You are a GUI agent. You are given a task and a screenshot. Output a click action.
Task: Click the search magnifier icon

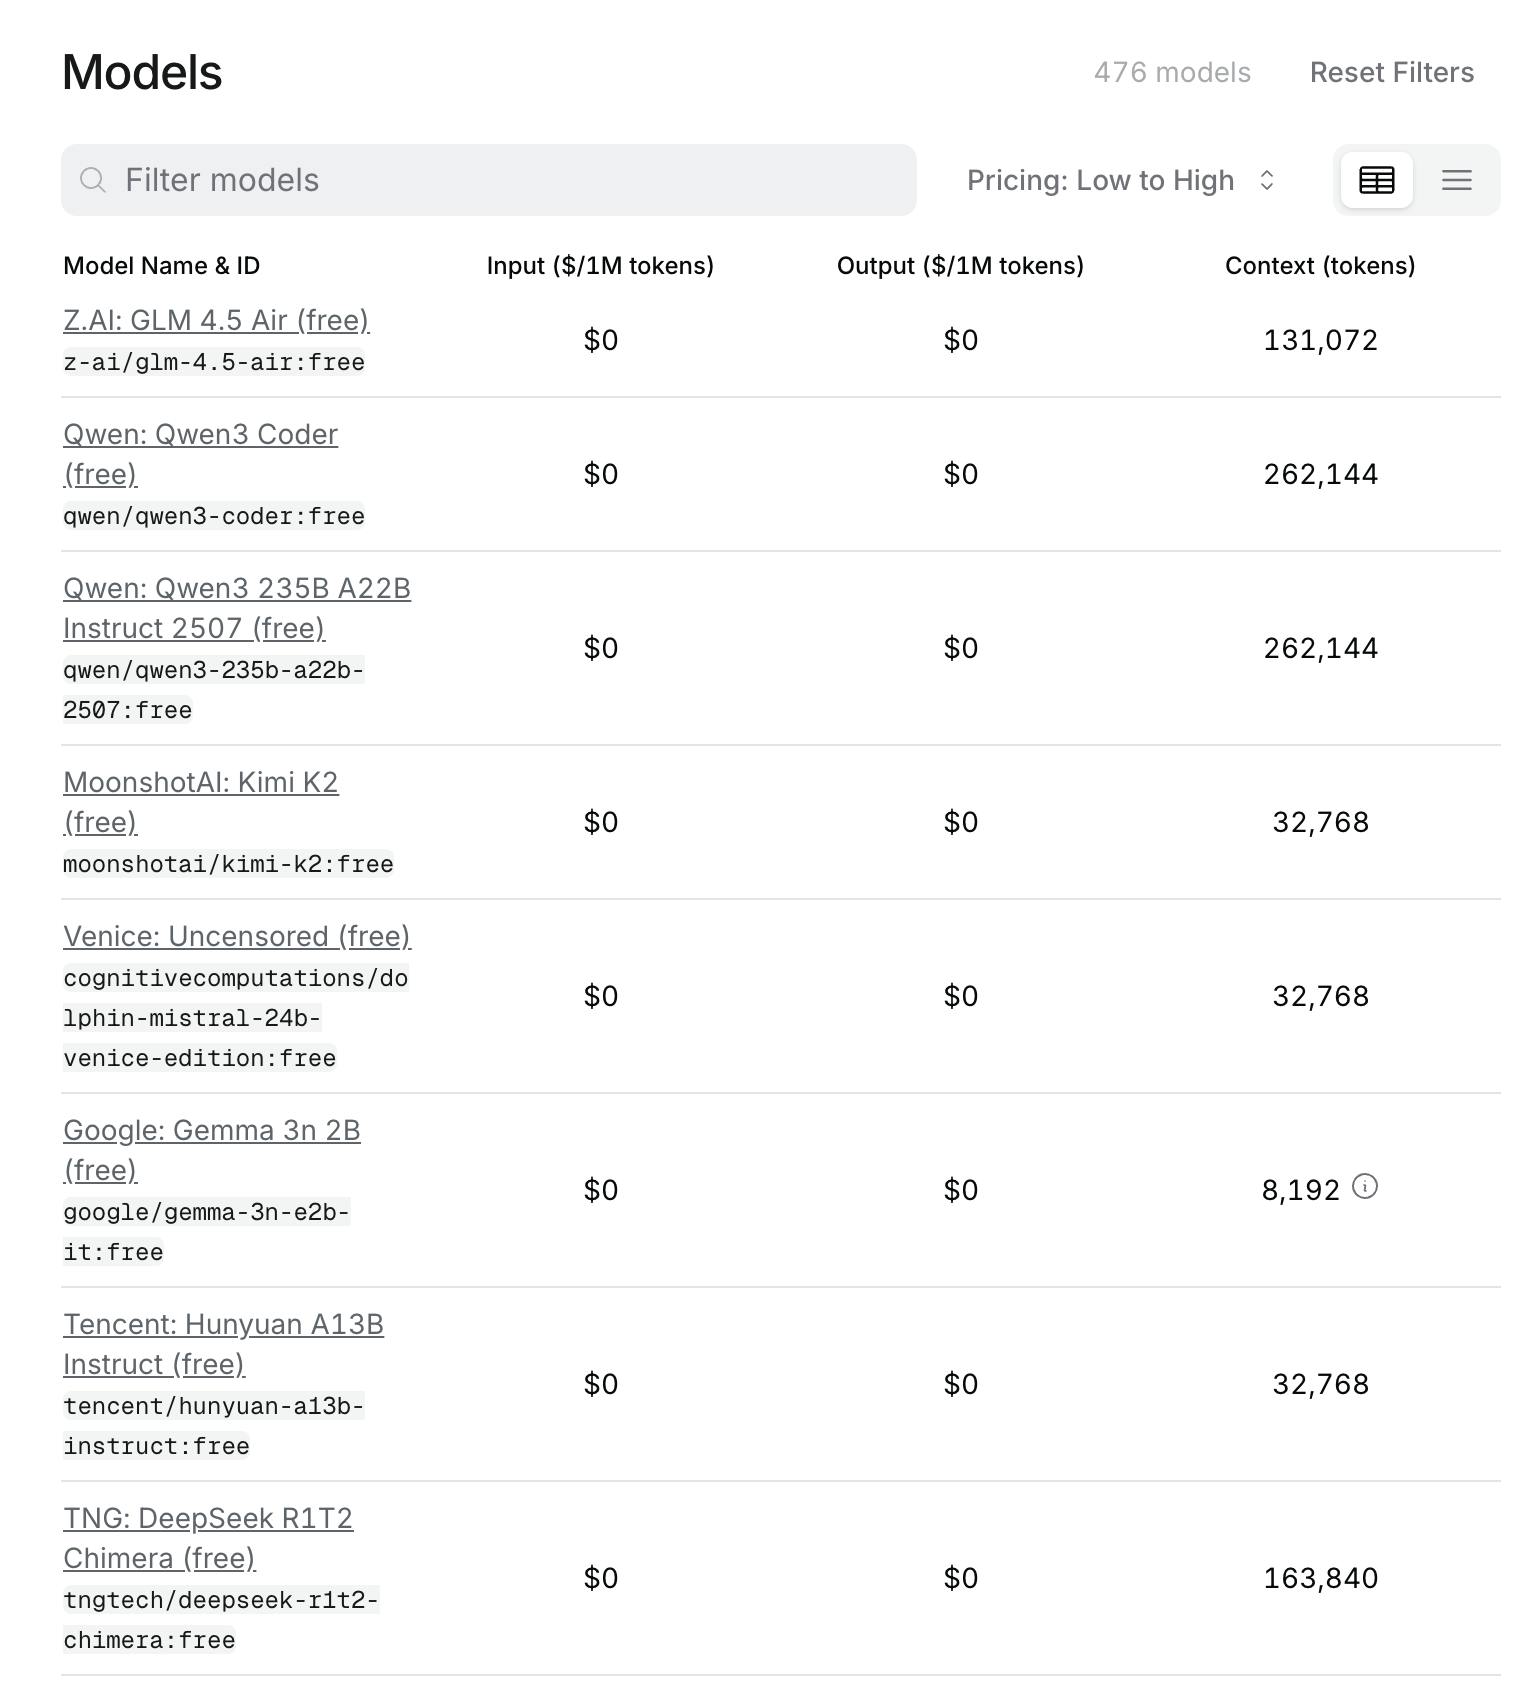(x=93, y=180)
